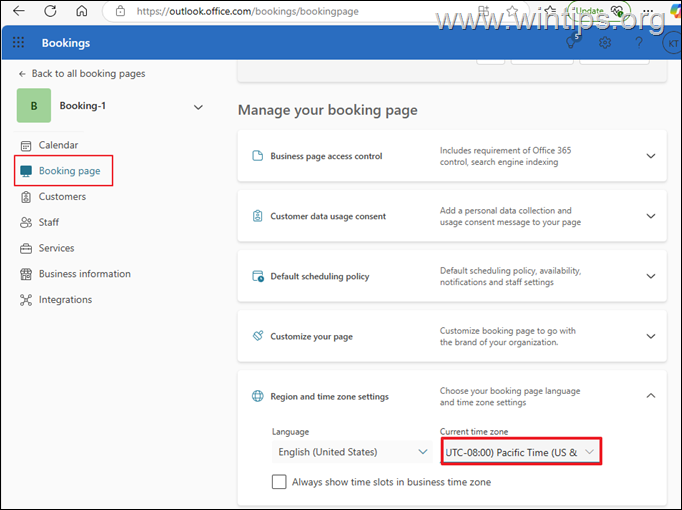Click the address bar URL field
The width and height of the screenshot is (682, 510).
coord(248,11)
